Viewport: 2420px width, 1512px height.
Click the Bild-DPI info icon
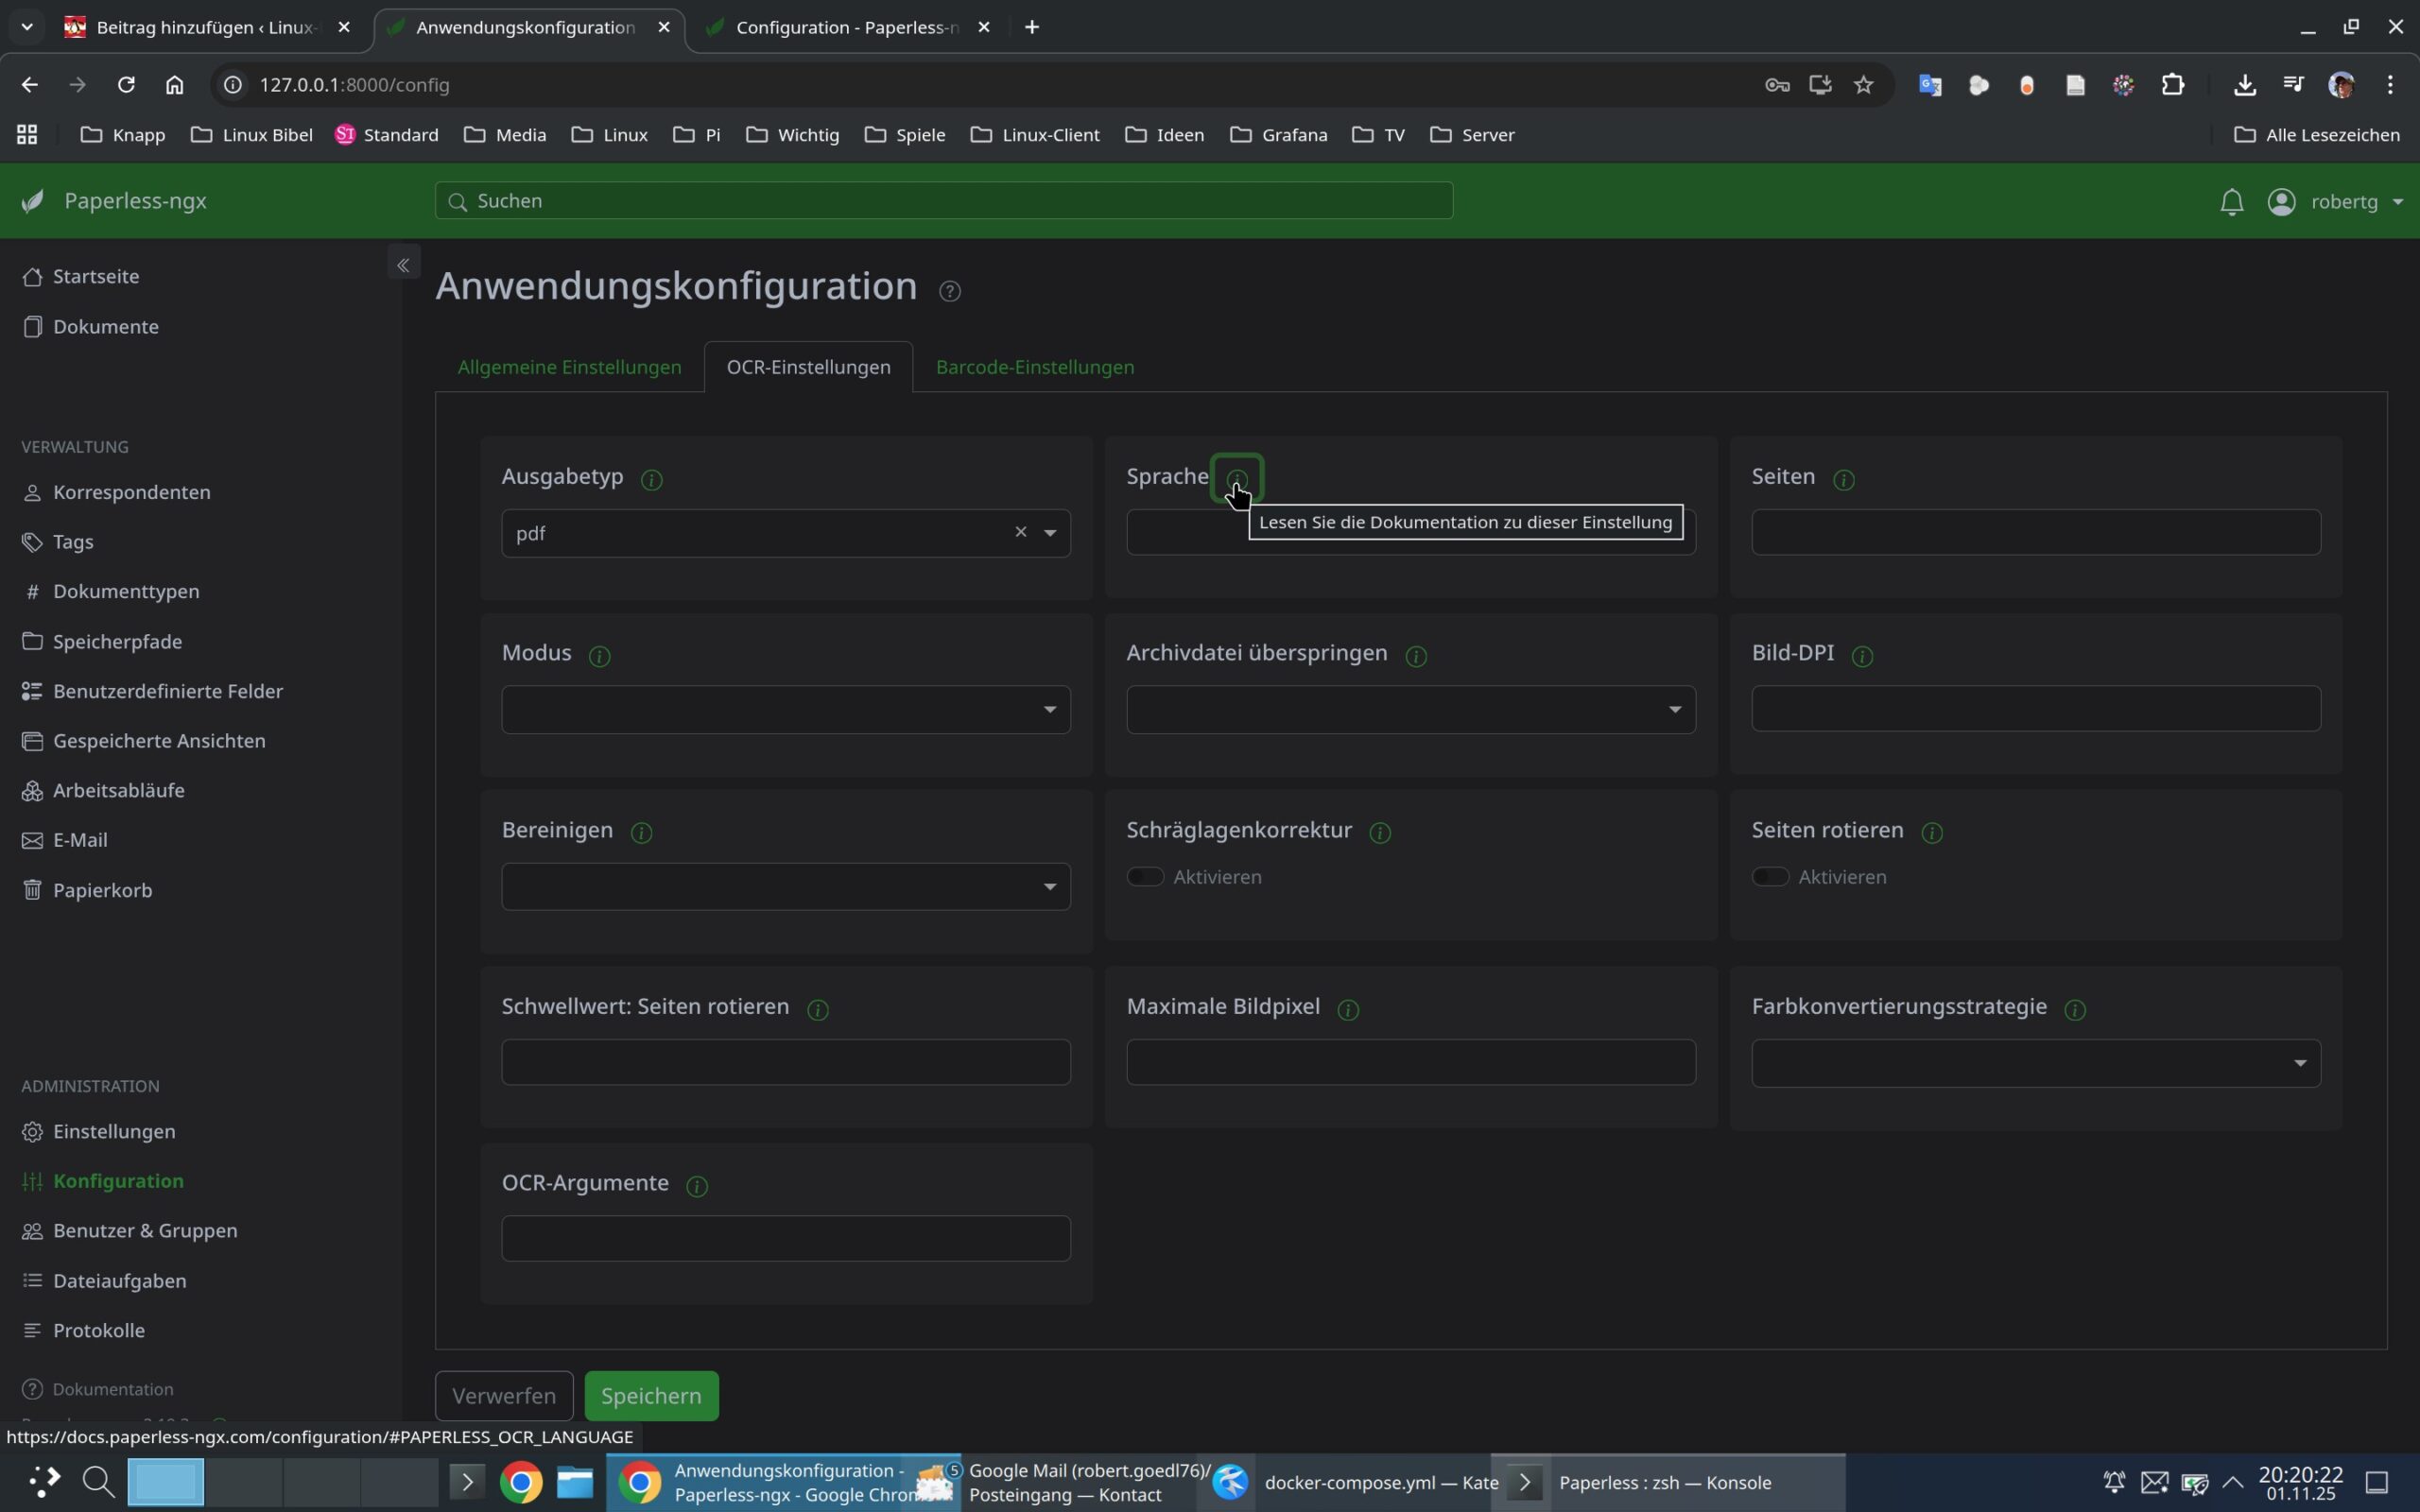click(1861, 656)
